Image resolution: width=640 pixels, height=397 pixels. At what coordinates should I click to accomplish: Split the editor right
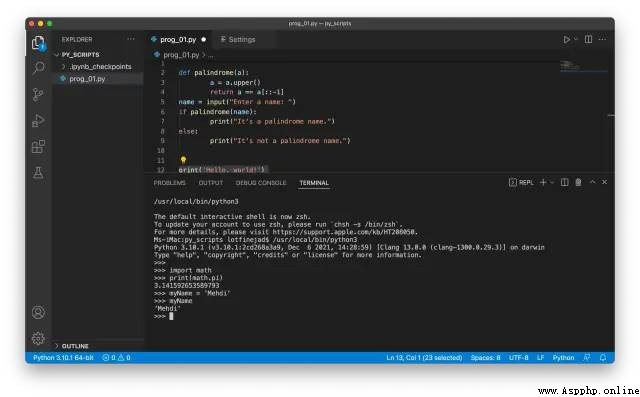pos(588,40)
